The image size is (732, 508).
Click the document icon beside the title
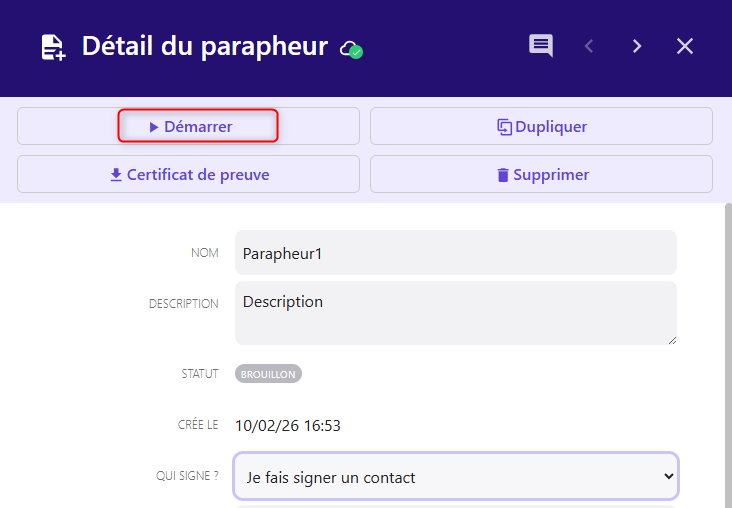coord(53,47)
